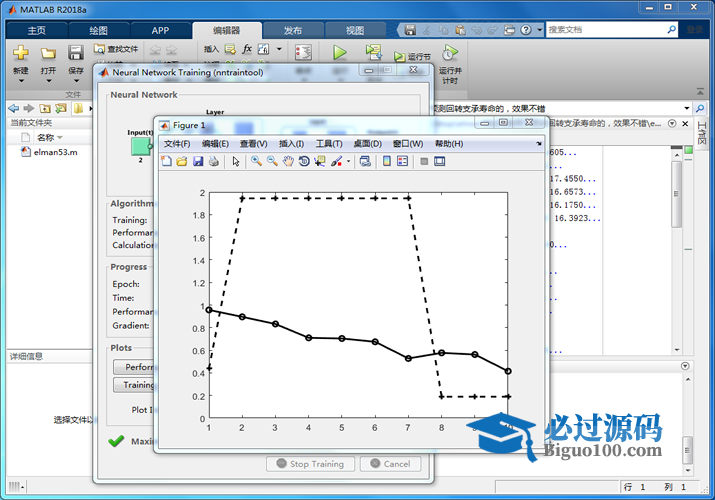Image resolution: width=715 pixels, height=500 pixels.
Task: Click the New Figure icon in Figure 1
Action: coord(166,161)
